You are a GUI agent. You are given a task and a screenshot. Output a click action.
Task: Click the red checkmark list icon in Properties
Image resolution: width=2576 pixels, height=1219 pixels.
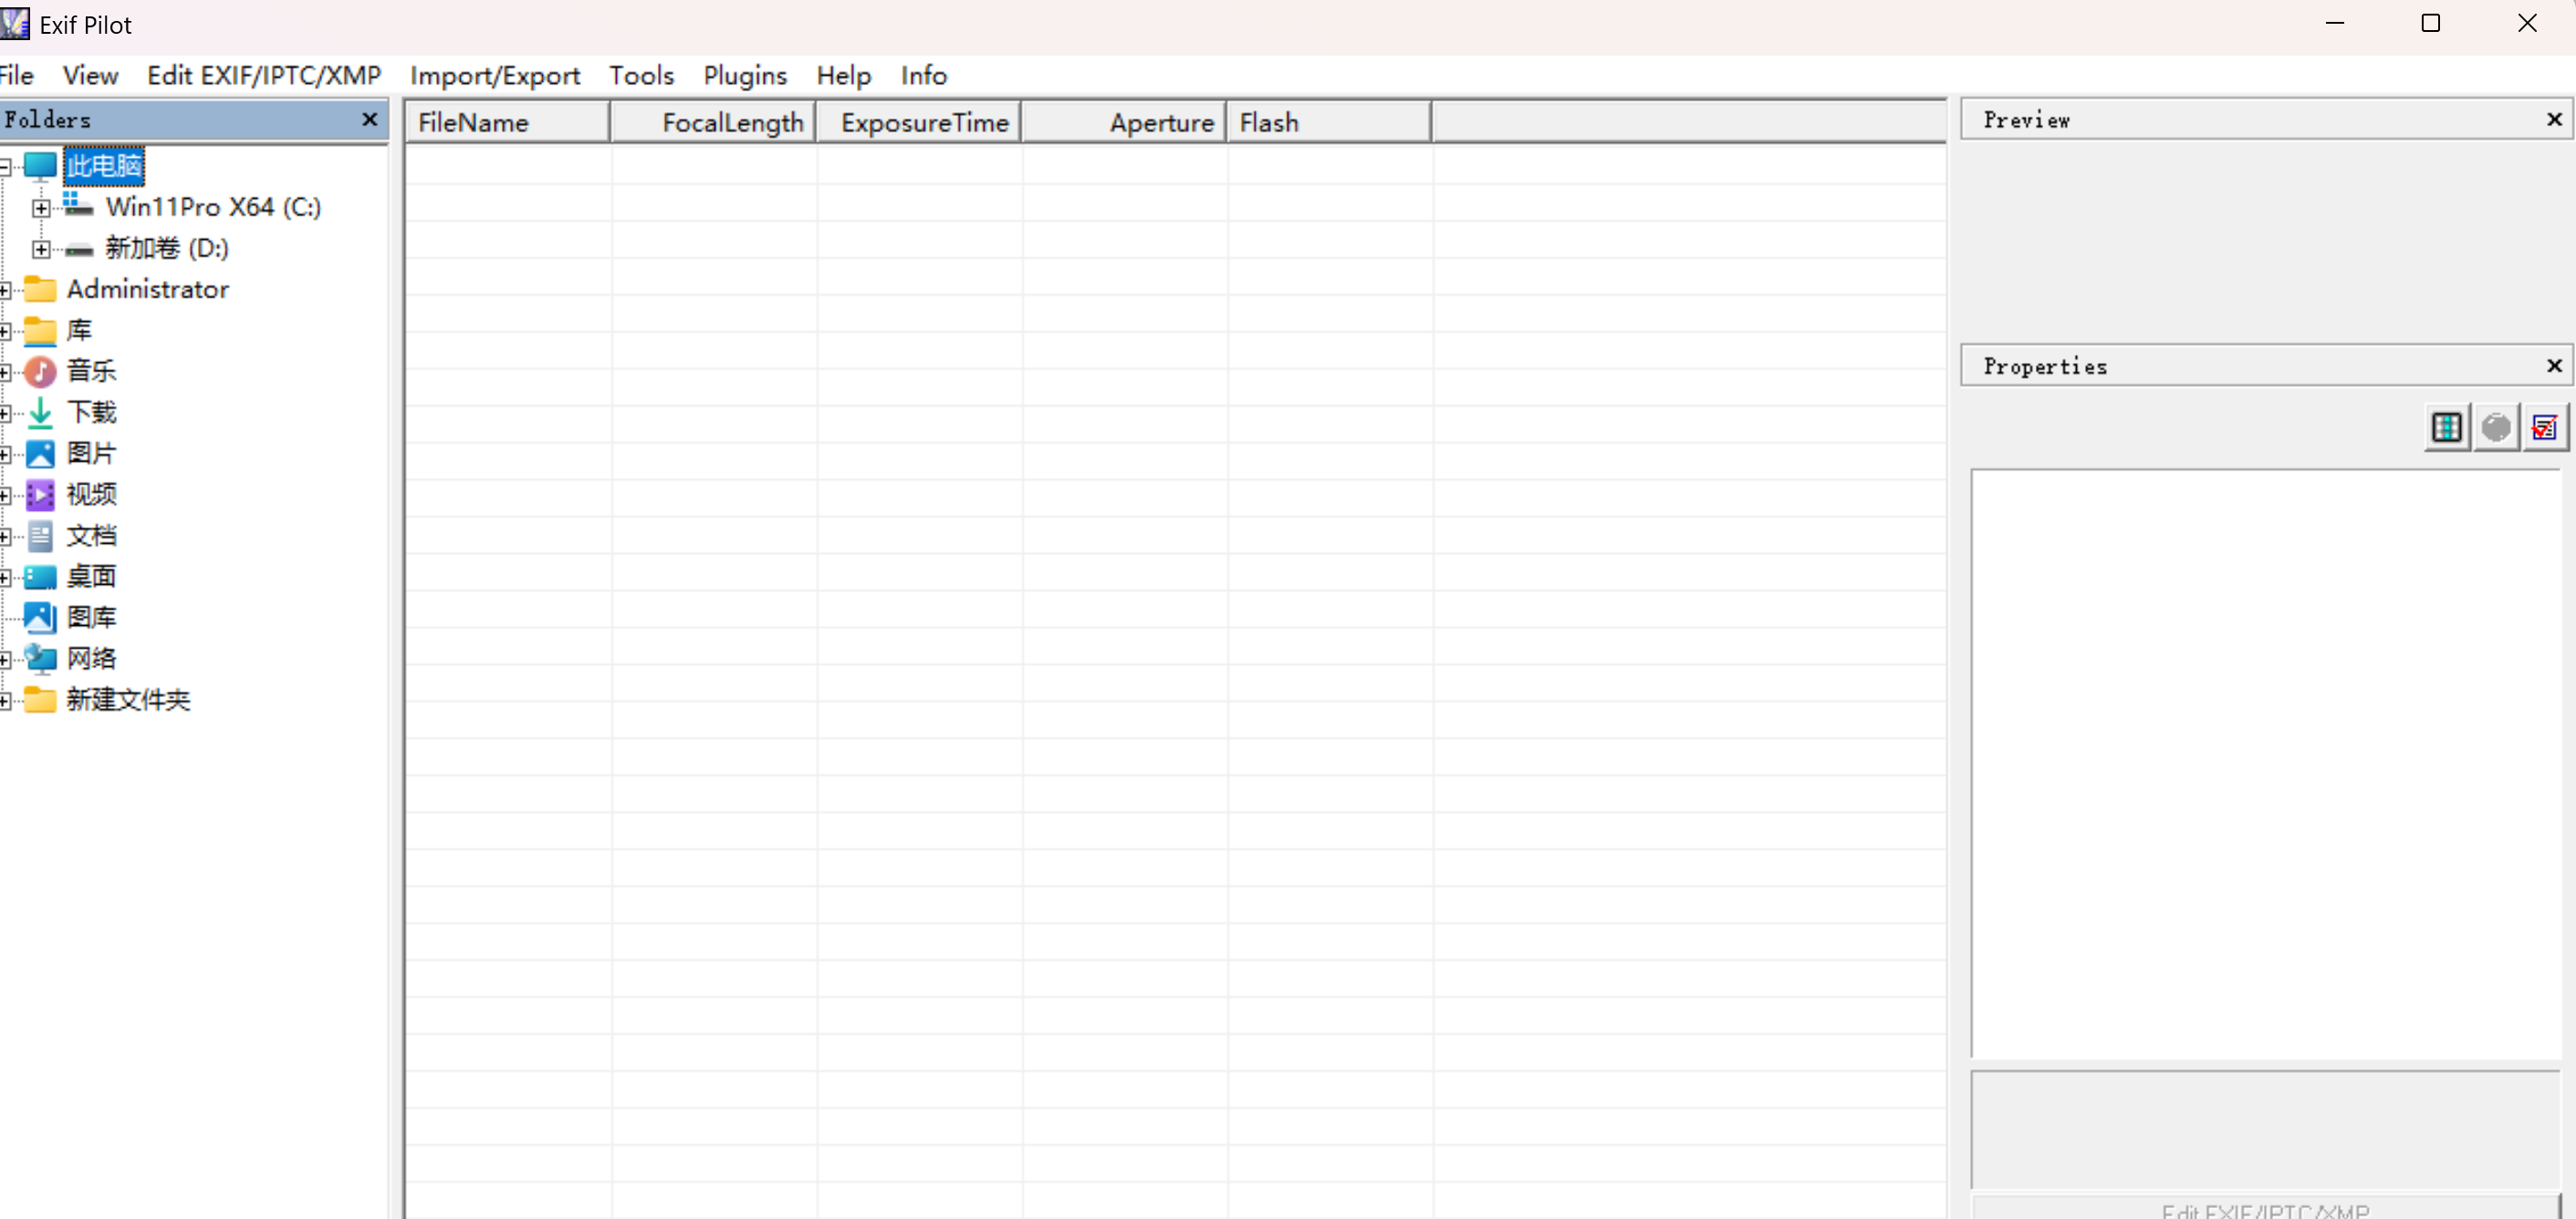click(2544, 428)
